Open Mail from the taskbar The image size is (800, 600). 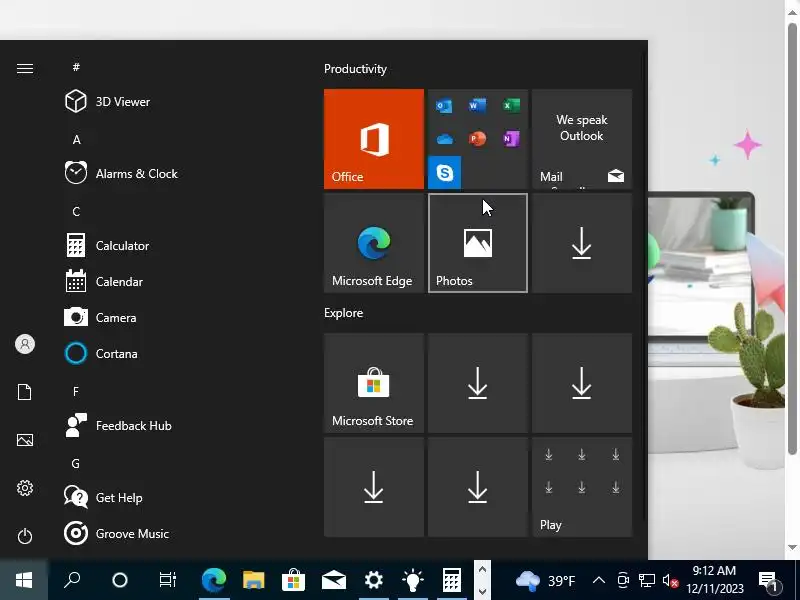334,580
